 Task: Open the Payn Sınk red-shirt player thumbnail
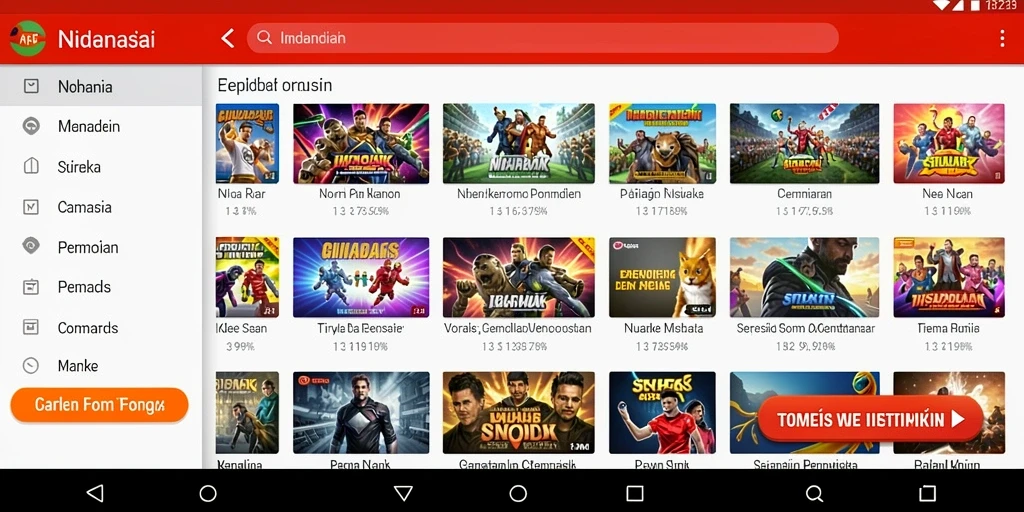coord(662,413)
